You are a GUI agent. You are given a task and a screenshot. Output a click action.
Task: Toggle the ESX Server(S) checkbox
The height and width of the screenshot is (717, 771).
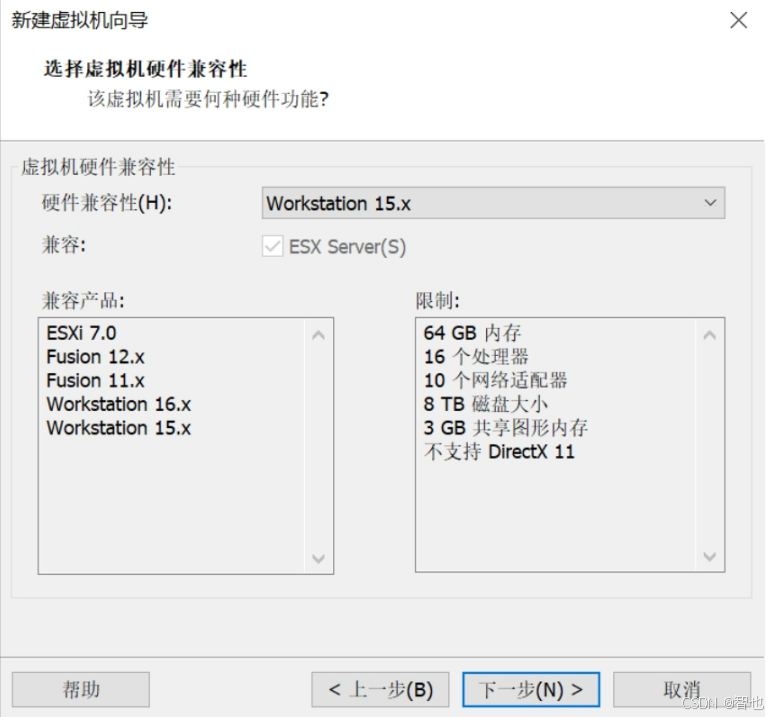point(272,246)
